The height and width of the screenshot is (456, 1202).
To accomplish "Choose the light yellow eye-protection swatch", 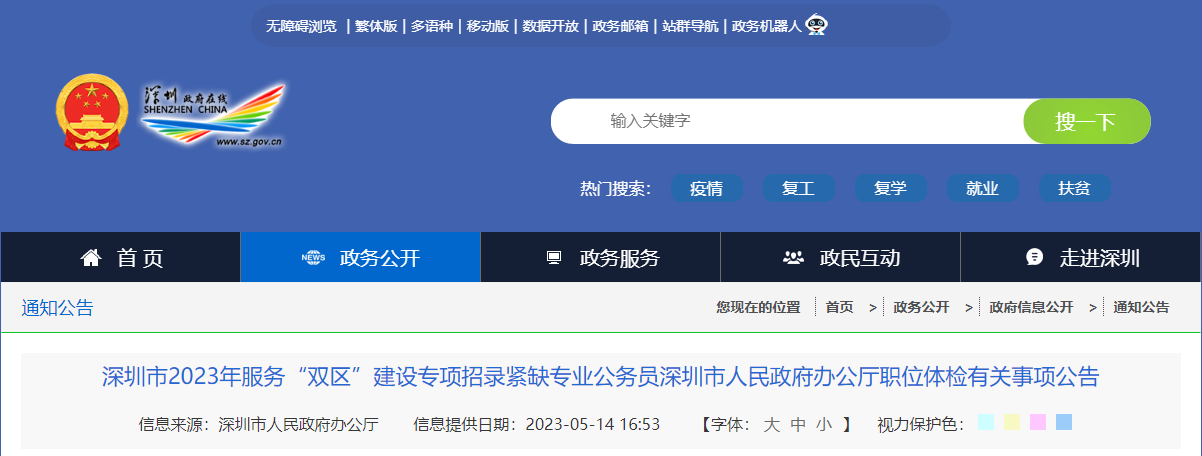I will (x=1011, y=423).
